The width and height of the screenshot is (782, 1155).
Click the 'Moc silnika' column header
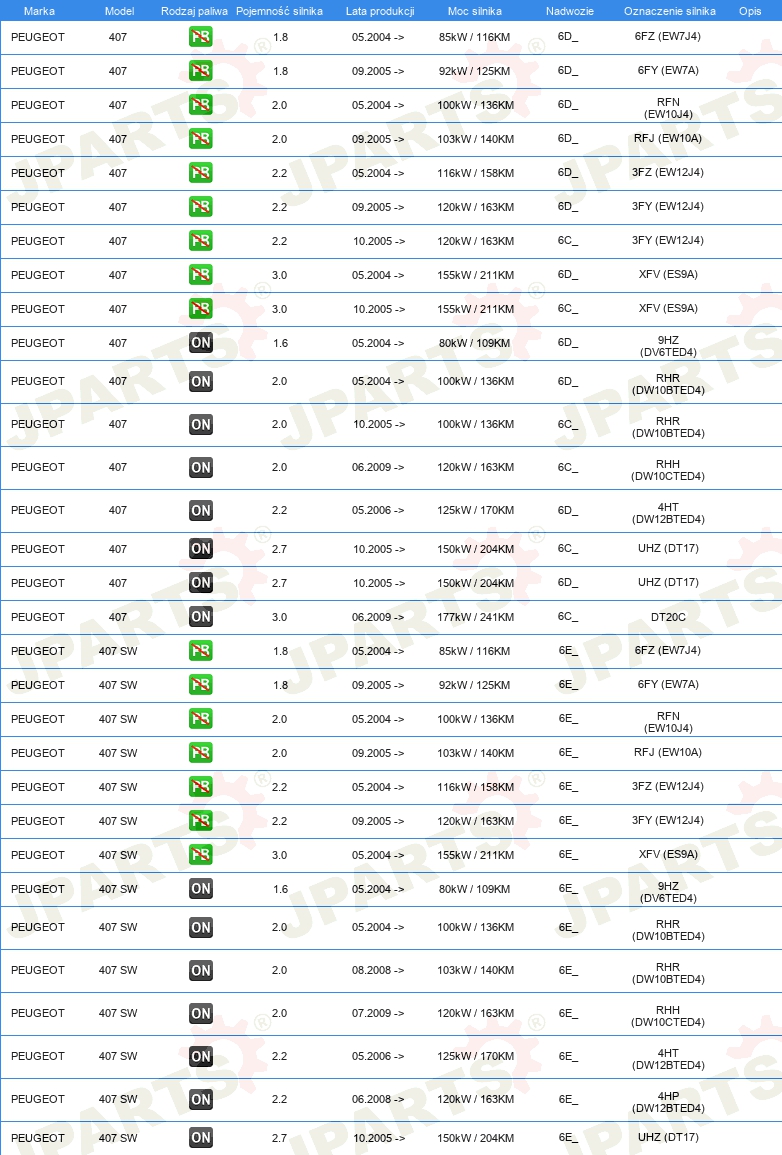tap(475, 11)
